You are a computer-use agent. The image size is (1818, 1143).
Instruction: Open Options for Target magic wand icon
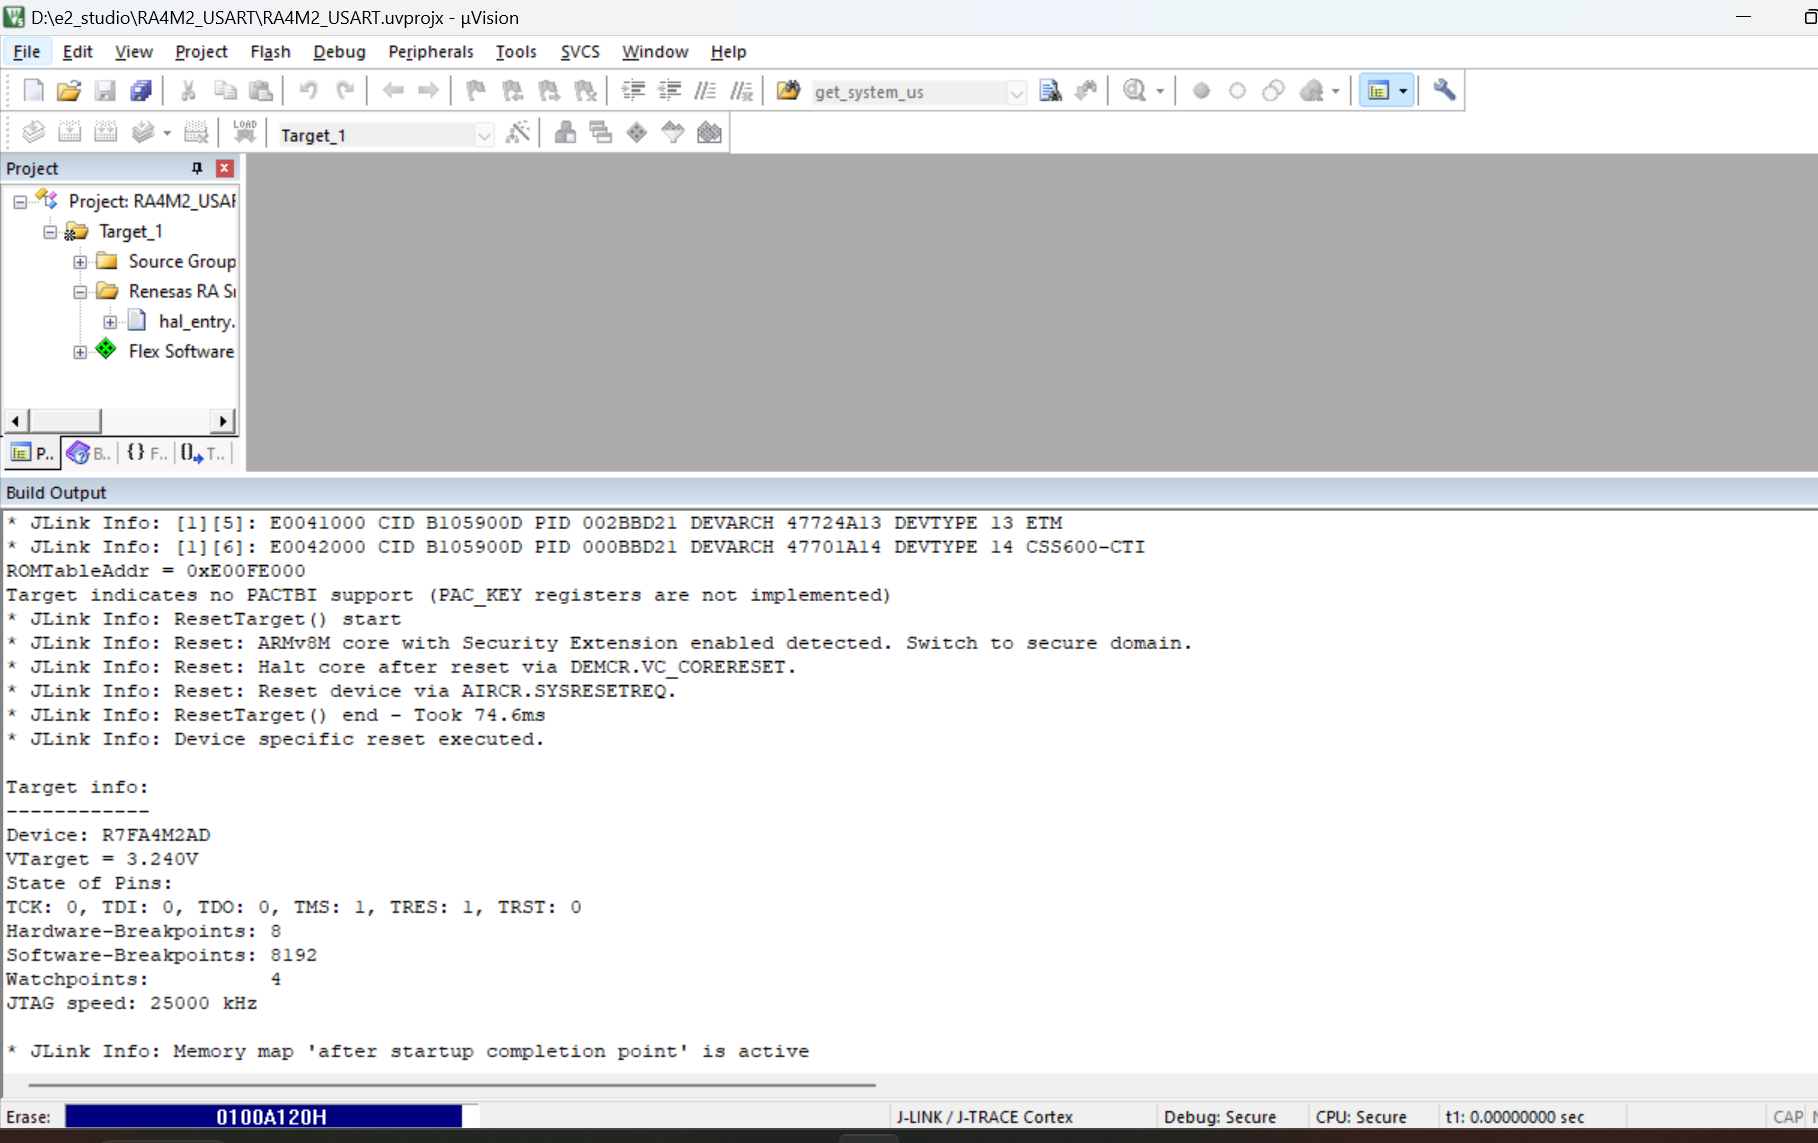tap(518, 132)
